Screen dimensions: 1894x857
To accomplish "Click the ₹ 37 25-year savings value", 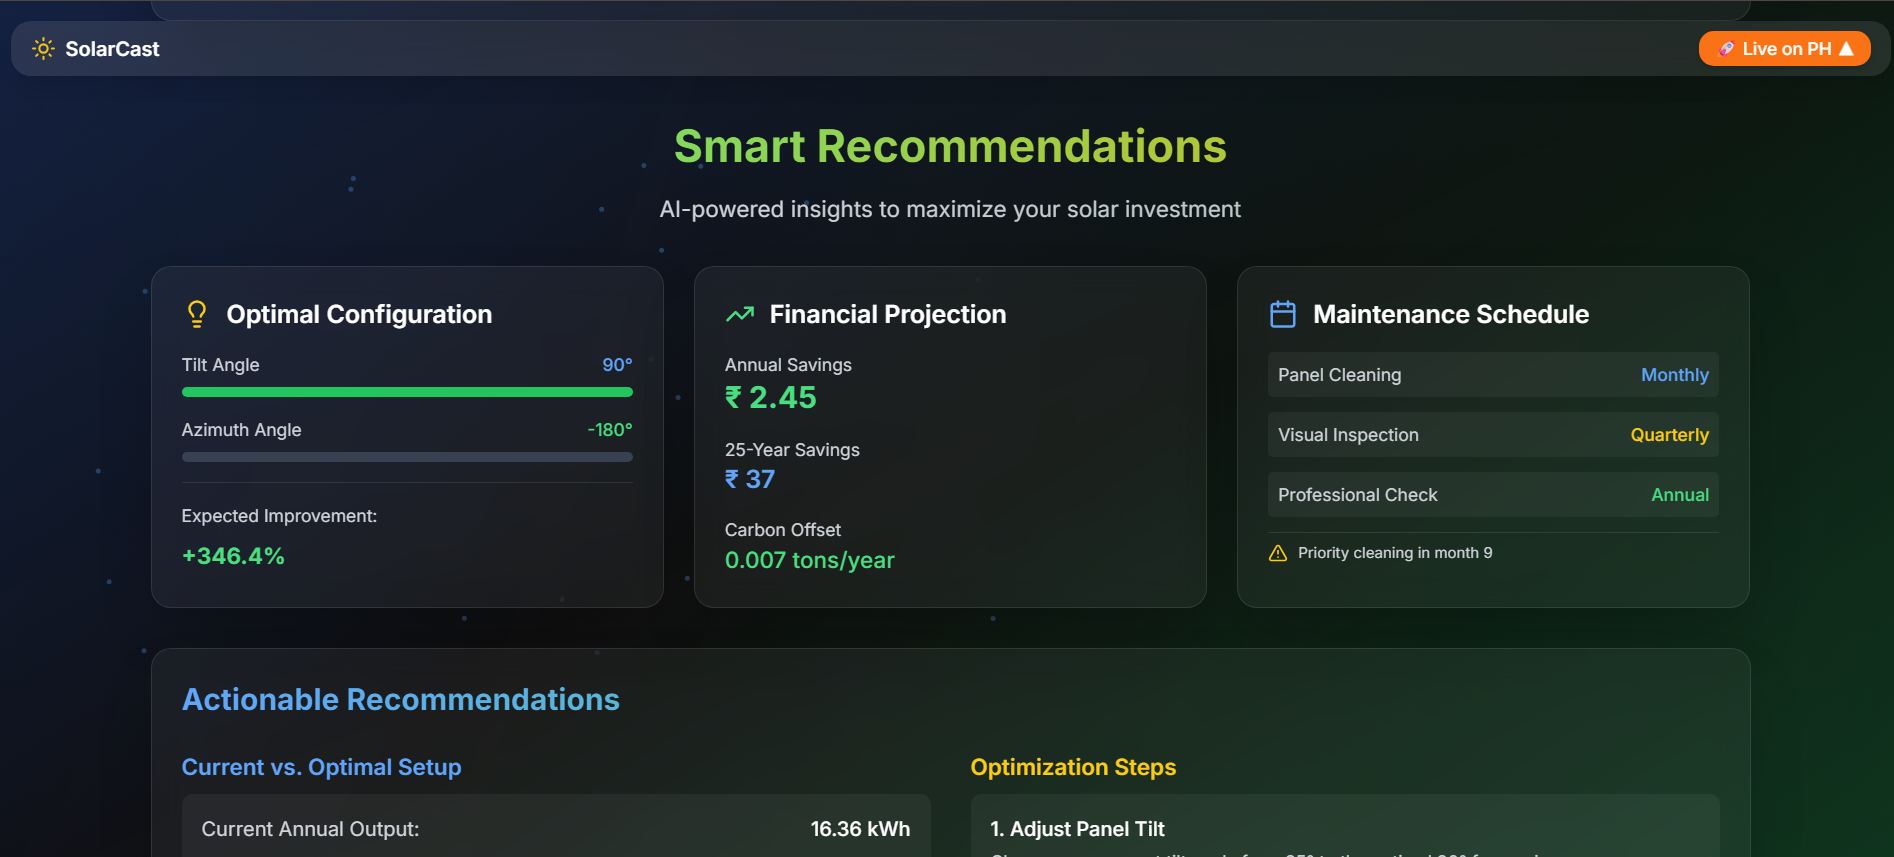I will coord(750,479).
